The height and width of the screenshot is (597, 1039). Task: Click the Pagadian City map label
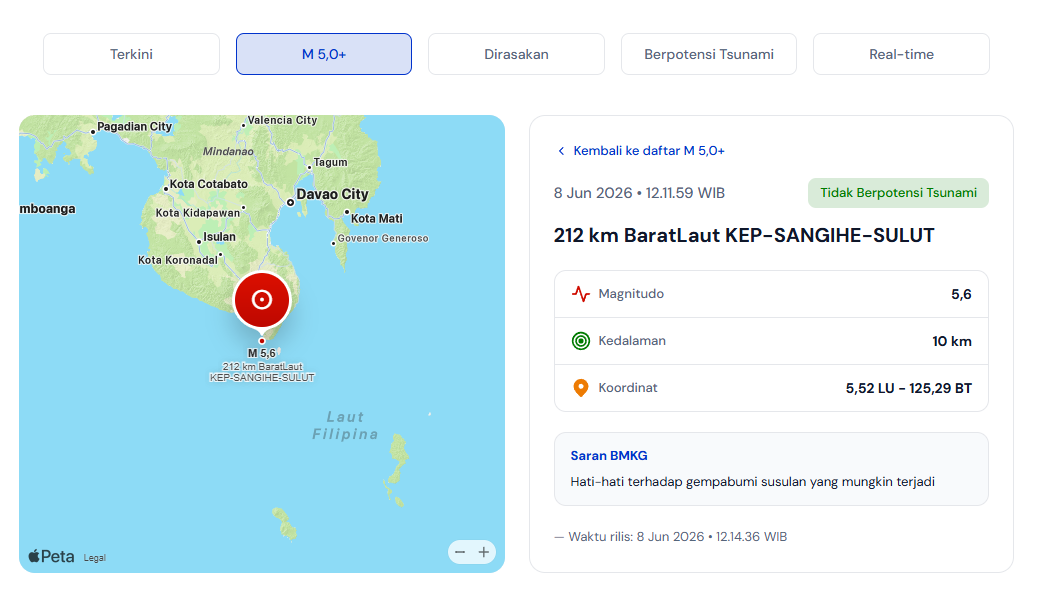[x=135, y=127]
